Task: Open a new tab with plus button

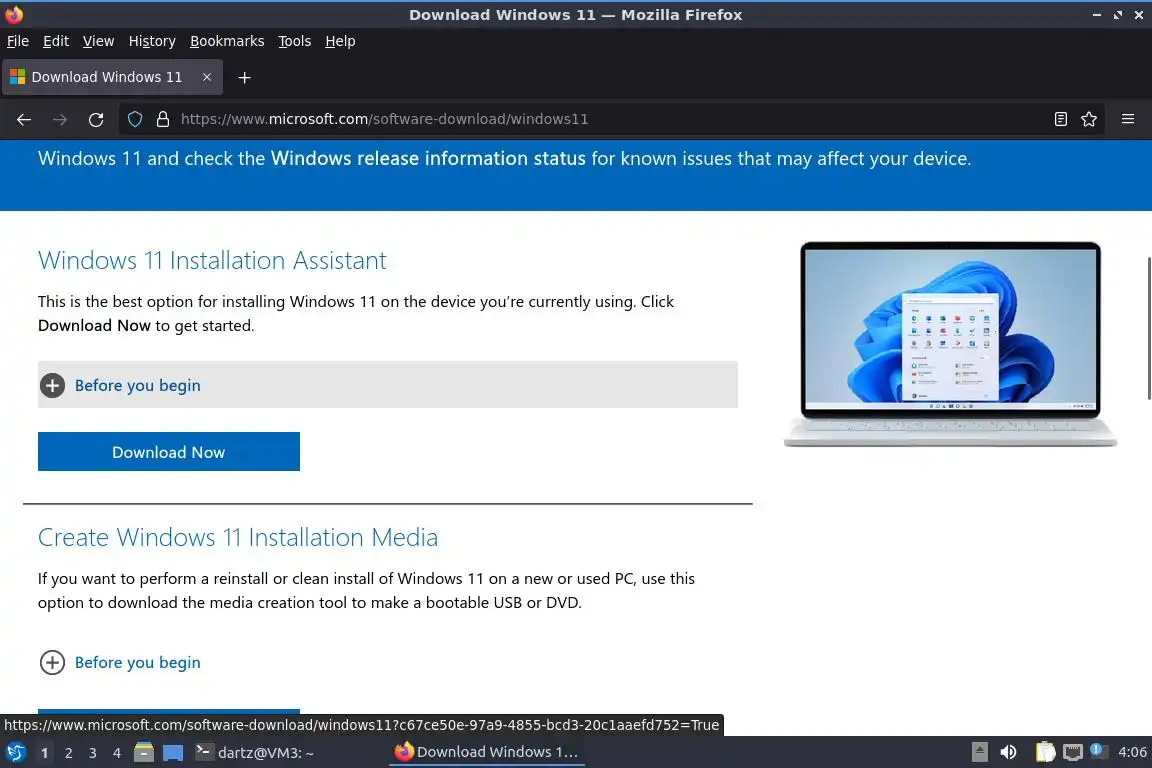Action: [x=245, y=77]
